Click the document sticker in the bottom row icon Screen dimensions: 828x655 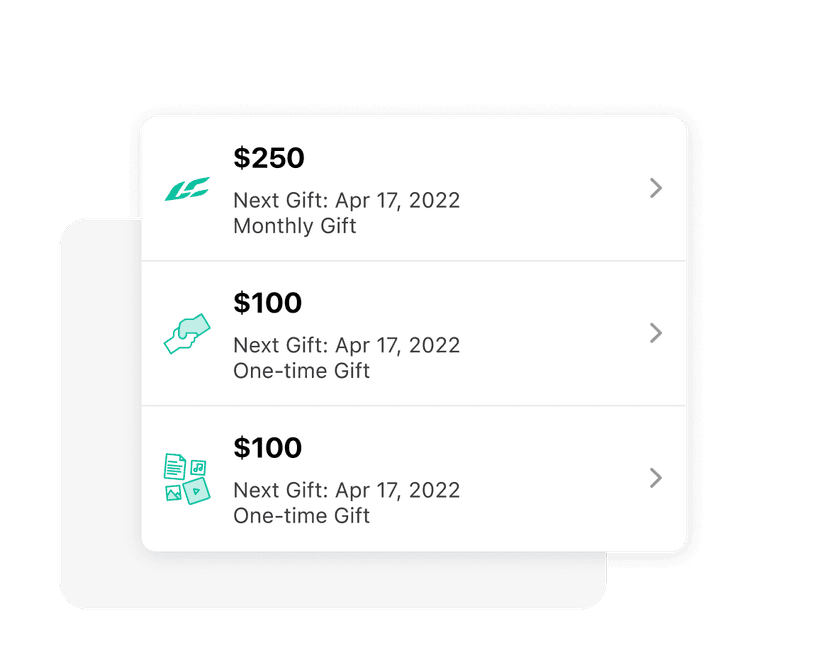pyautogui.click(x=175, y=466)
